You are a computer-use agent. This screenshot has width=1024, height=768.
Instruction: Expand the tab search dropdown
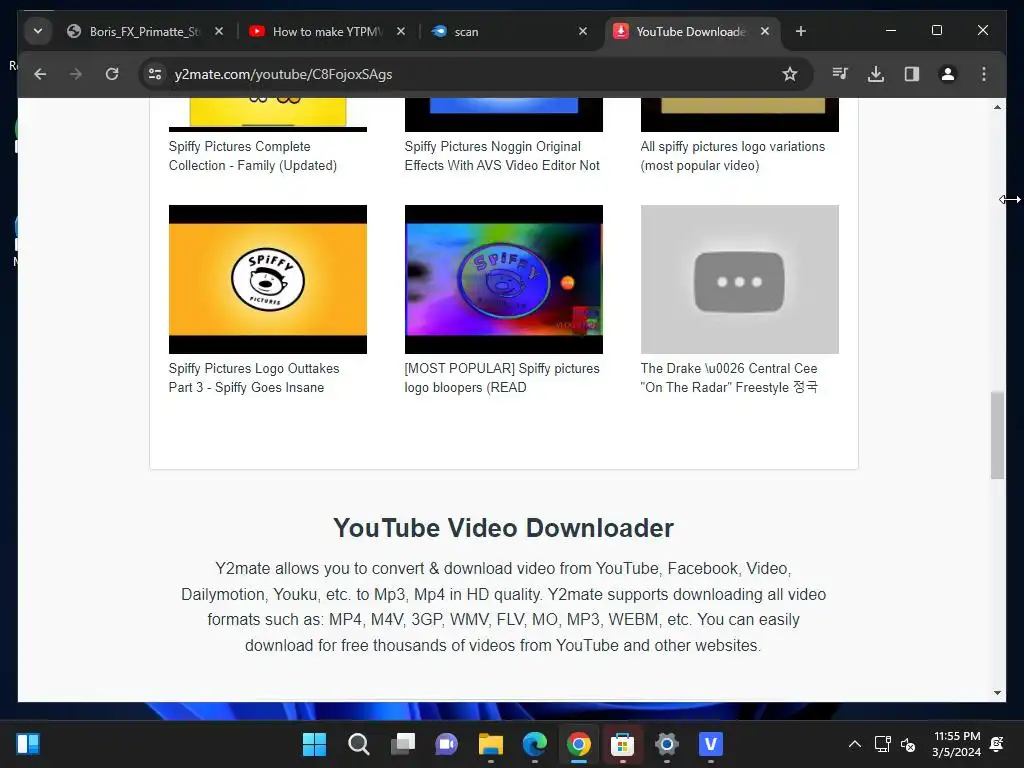pos(38,31)
